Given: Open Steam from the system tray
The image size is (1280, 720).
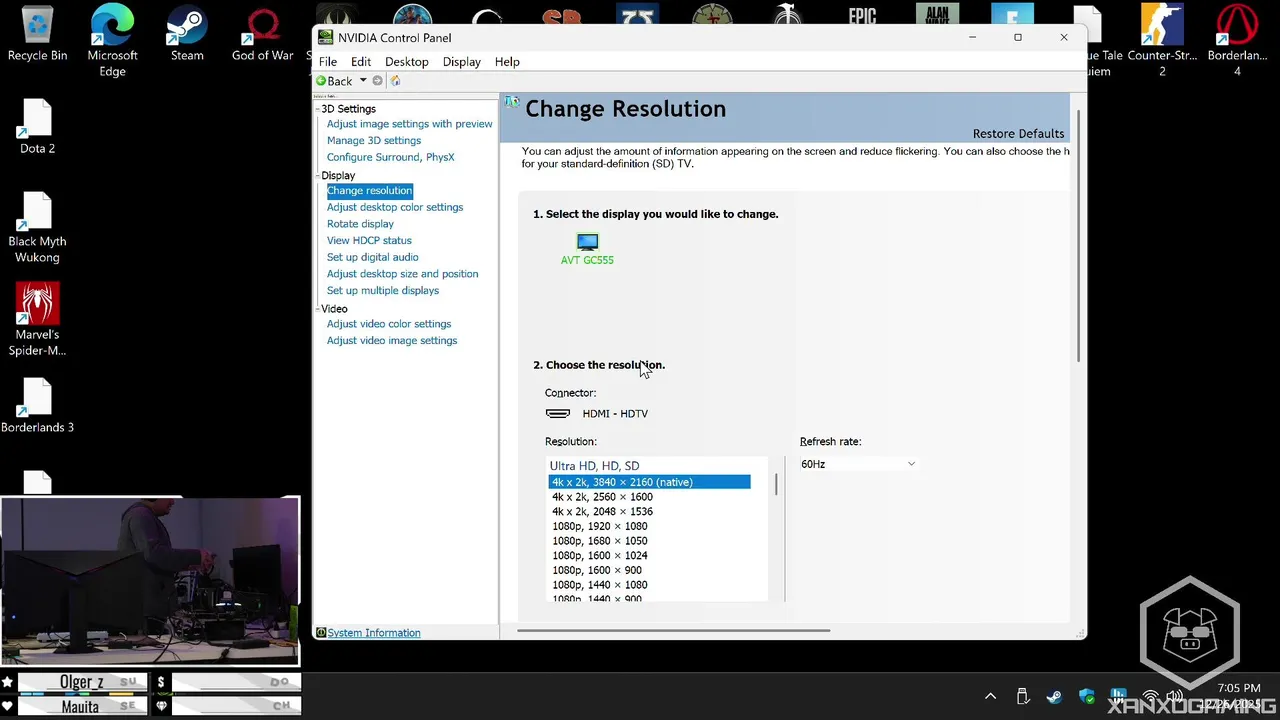Looking at the screenshot, I should coord(1054,696).
